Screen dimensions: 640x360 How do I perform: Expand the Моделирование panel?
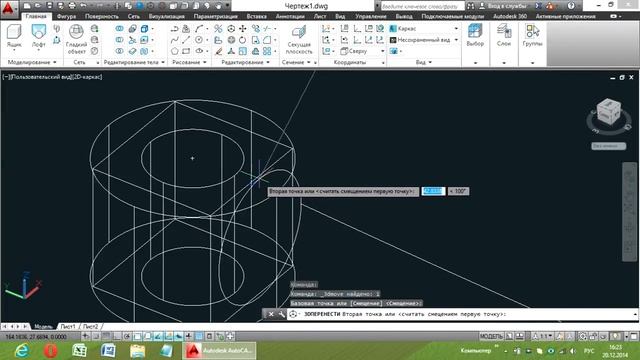[32, 62]
